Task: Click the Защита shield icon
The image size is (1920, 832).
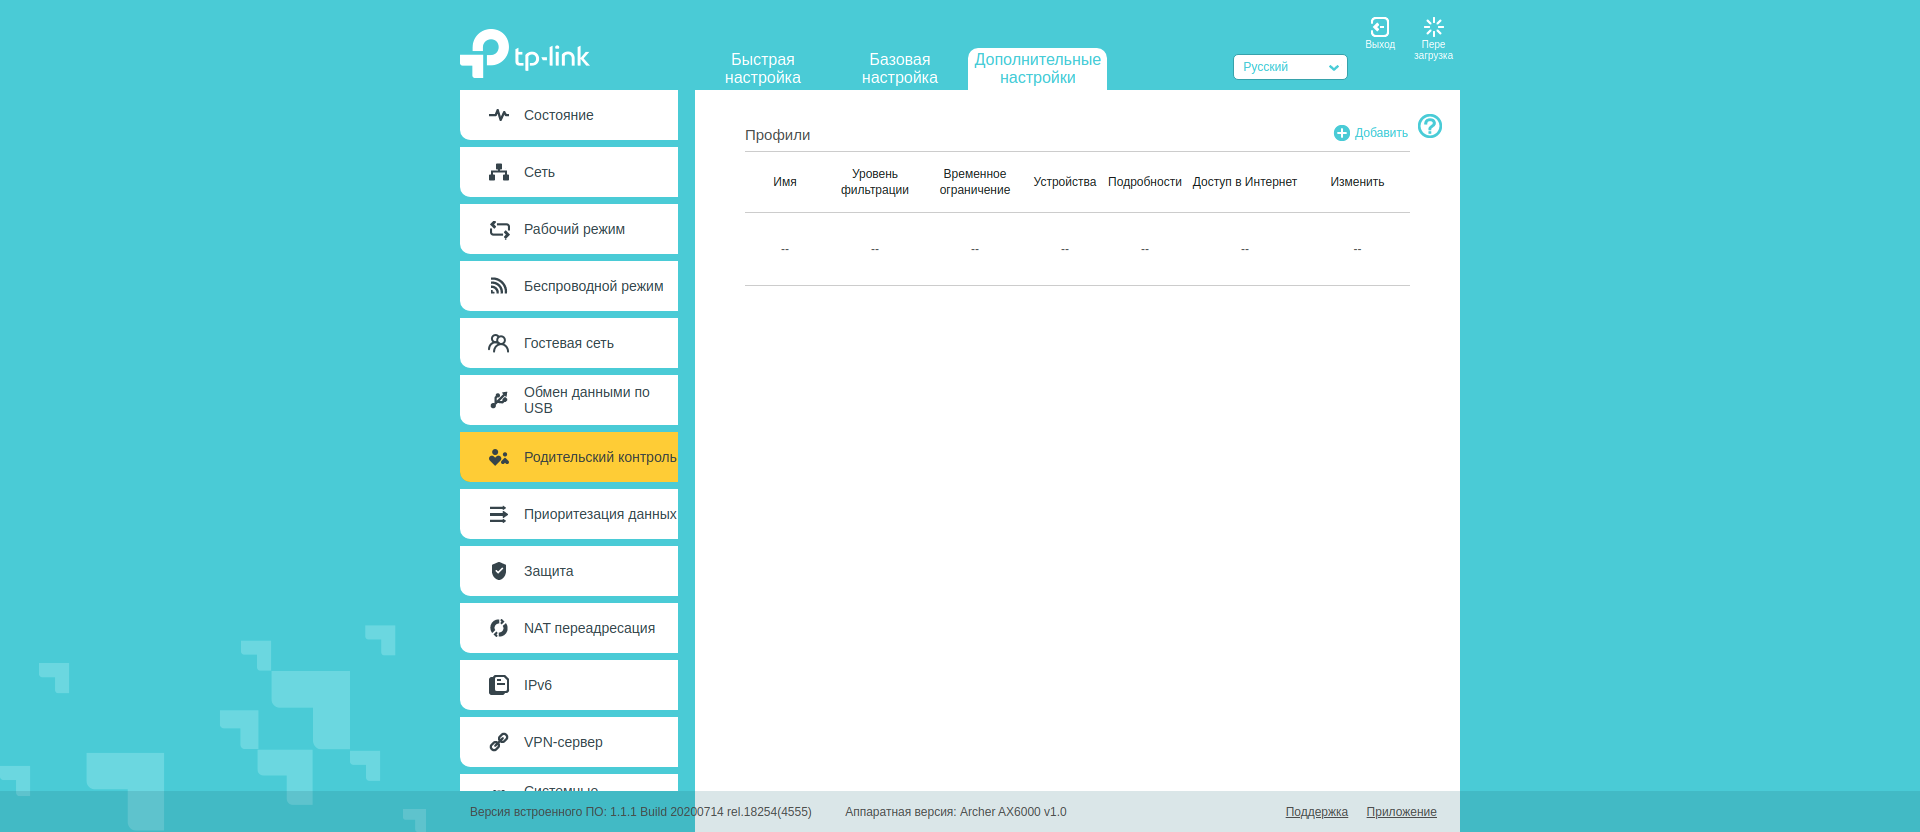Action: coord(499,571)
